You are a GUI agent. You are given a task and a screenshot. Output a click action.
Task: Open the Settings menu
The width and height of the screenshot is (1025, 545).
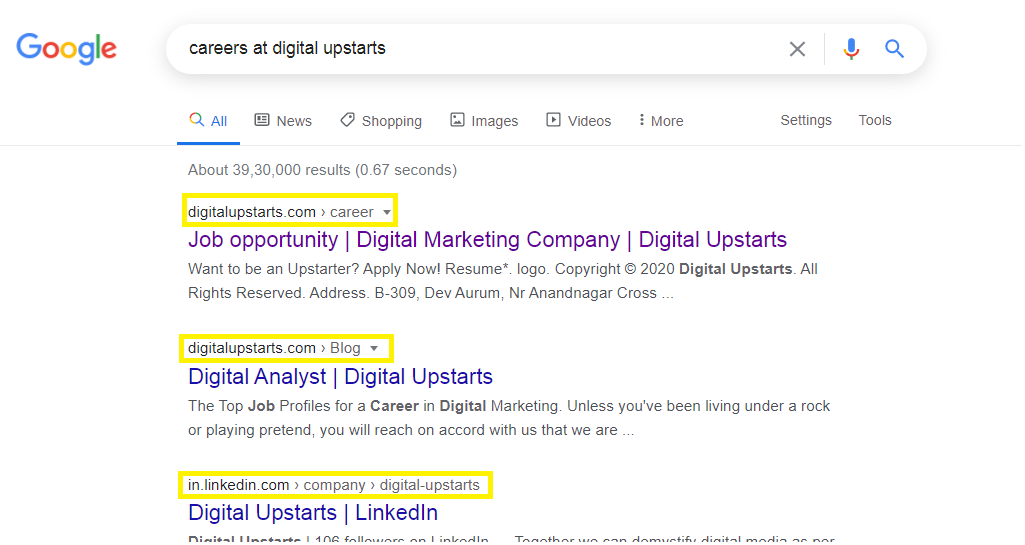806,120
